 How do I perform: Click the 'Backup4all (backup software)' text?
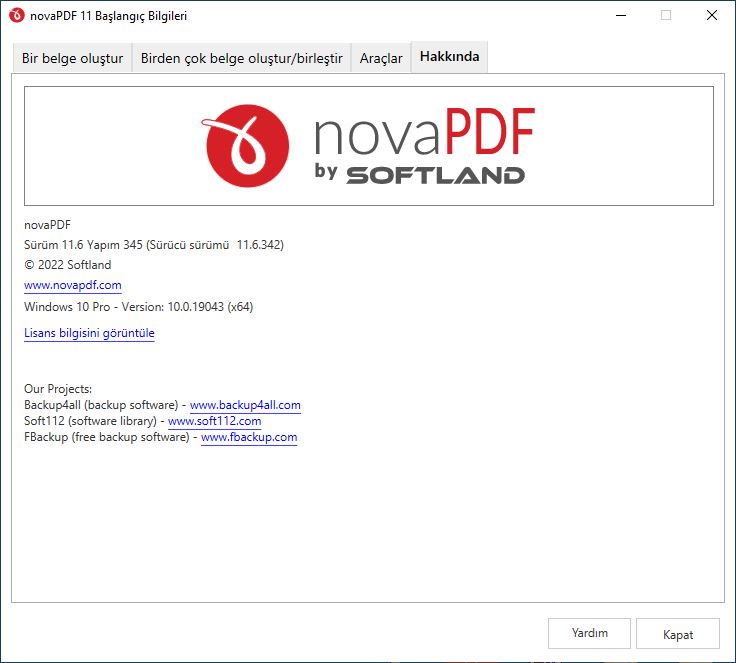(101, 405)
